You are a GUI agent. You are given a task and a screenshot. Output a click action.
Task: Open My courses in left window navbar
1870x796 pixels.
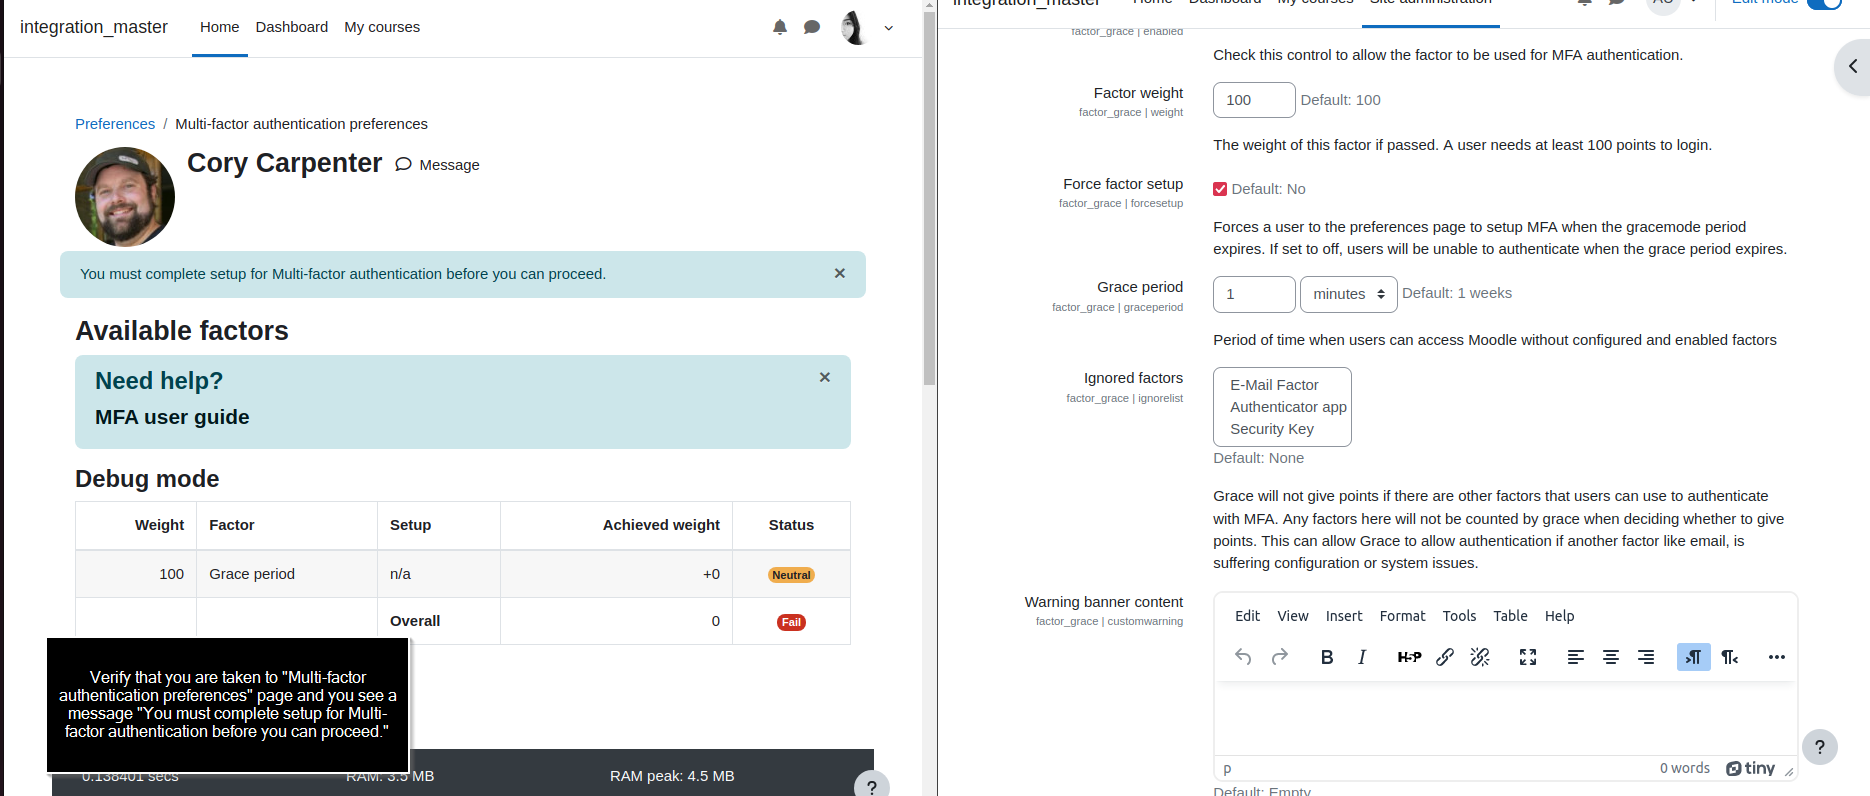[x=382, y=27]
